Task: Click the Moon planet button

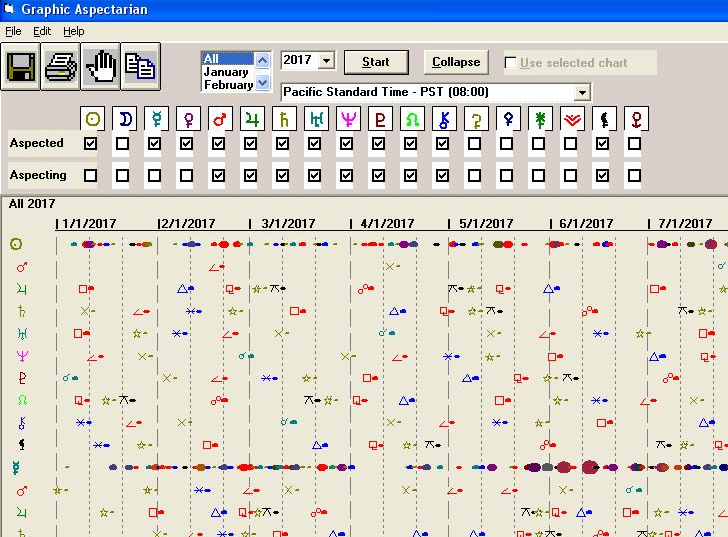Action: coord(123,119)
